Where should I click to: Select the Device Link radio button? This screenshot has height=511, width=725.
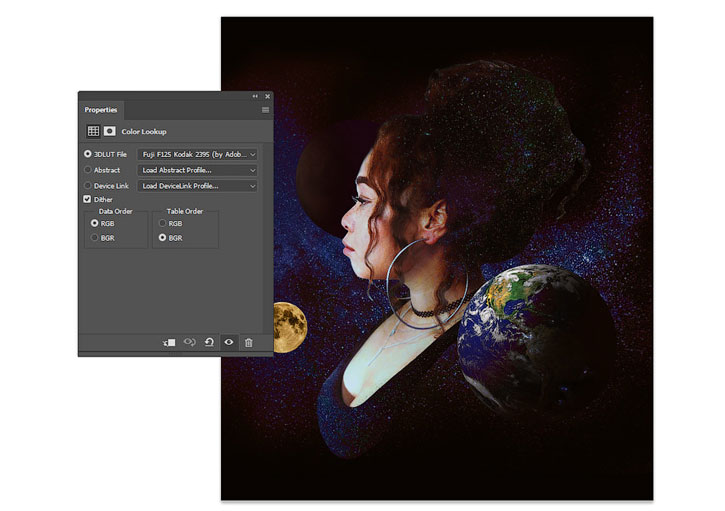tap(87, 185)
